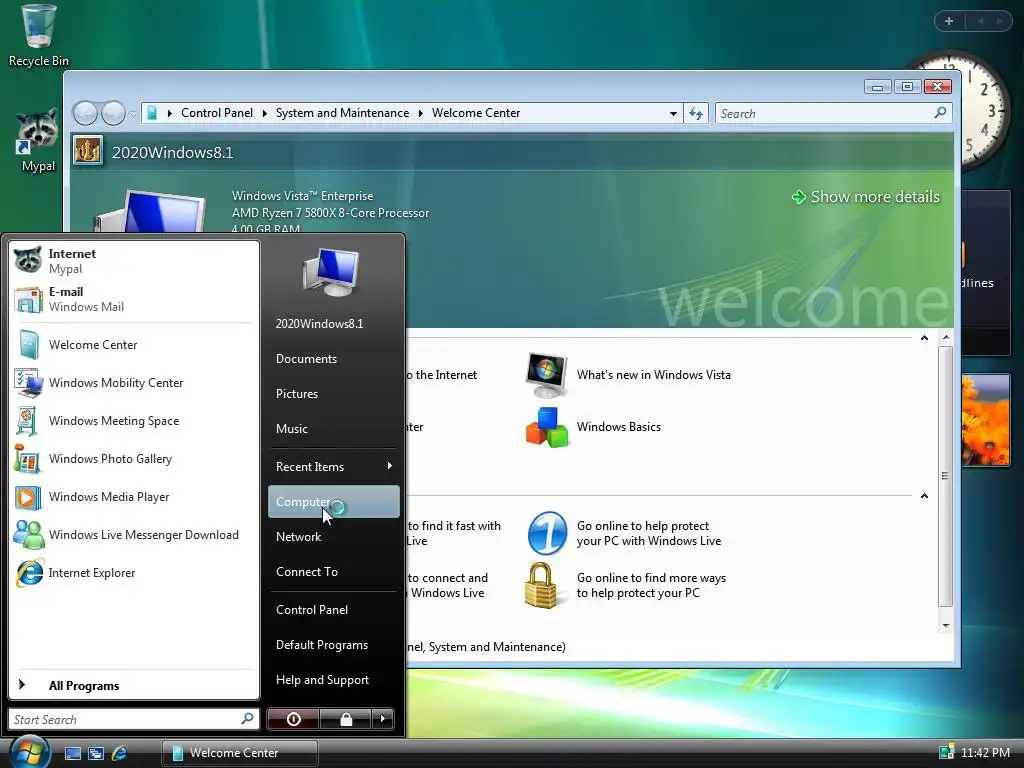Open the Recycle Bin desktop icon
1024x768 pixels.
(x=39, y=36)
